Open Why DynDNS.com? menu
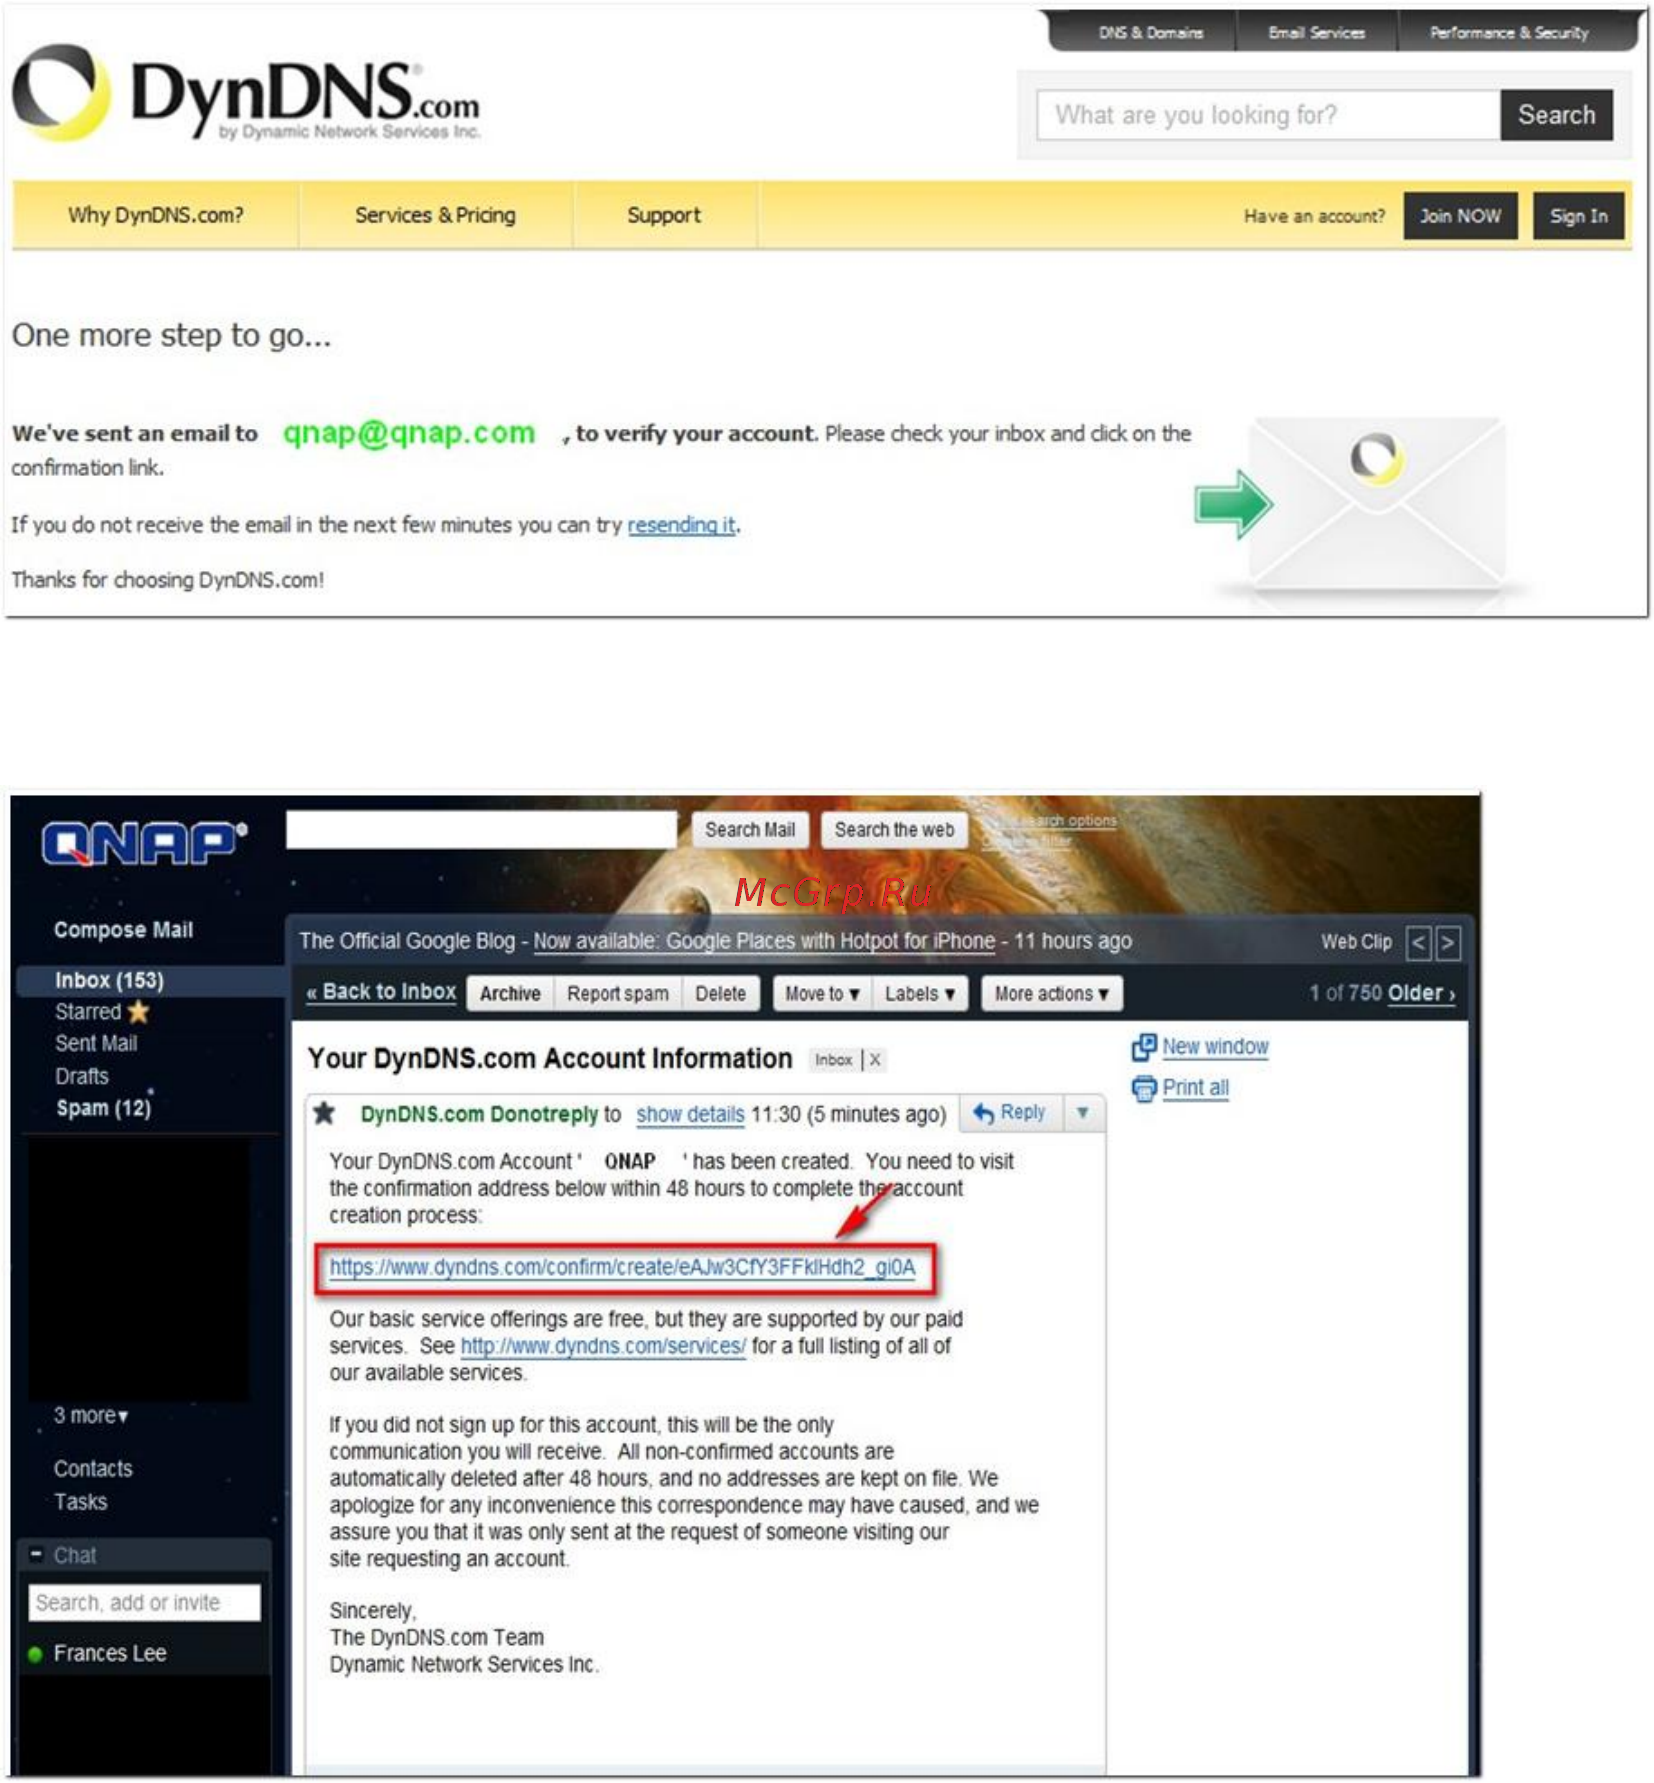 tap(156, 215)
